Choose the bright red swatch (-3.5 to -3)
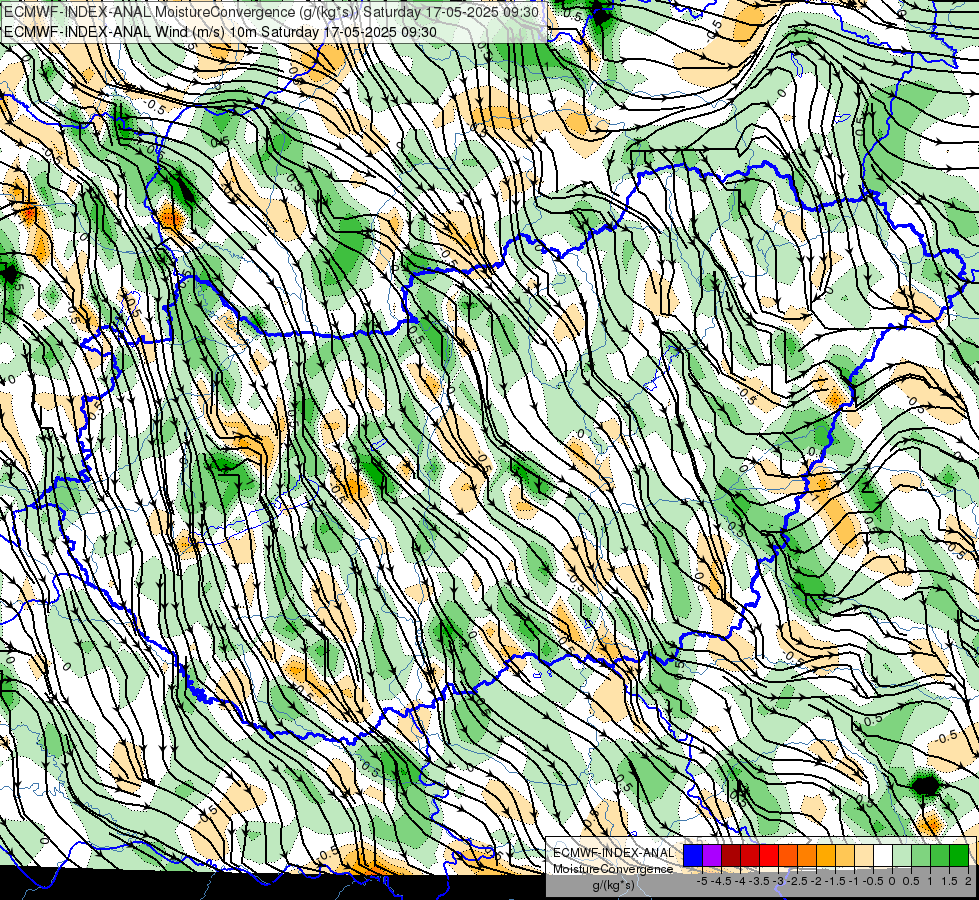Image resolution: width=979 pixels, height=900 pixels. (x=769, y=856)
